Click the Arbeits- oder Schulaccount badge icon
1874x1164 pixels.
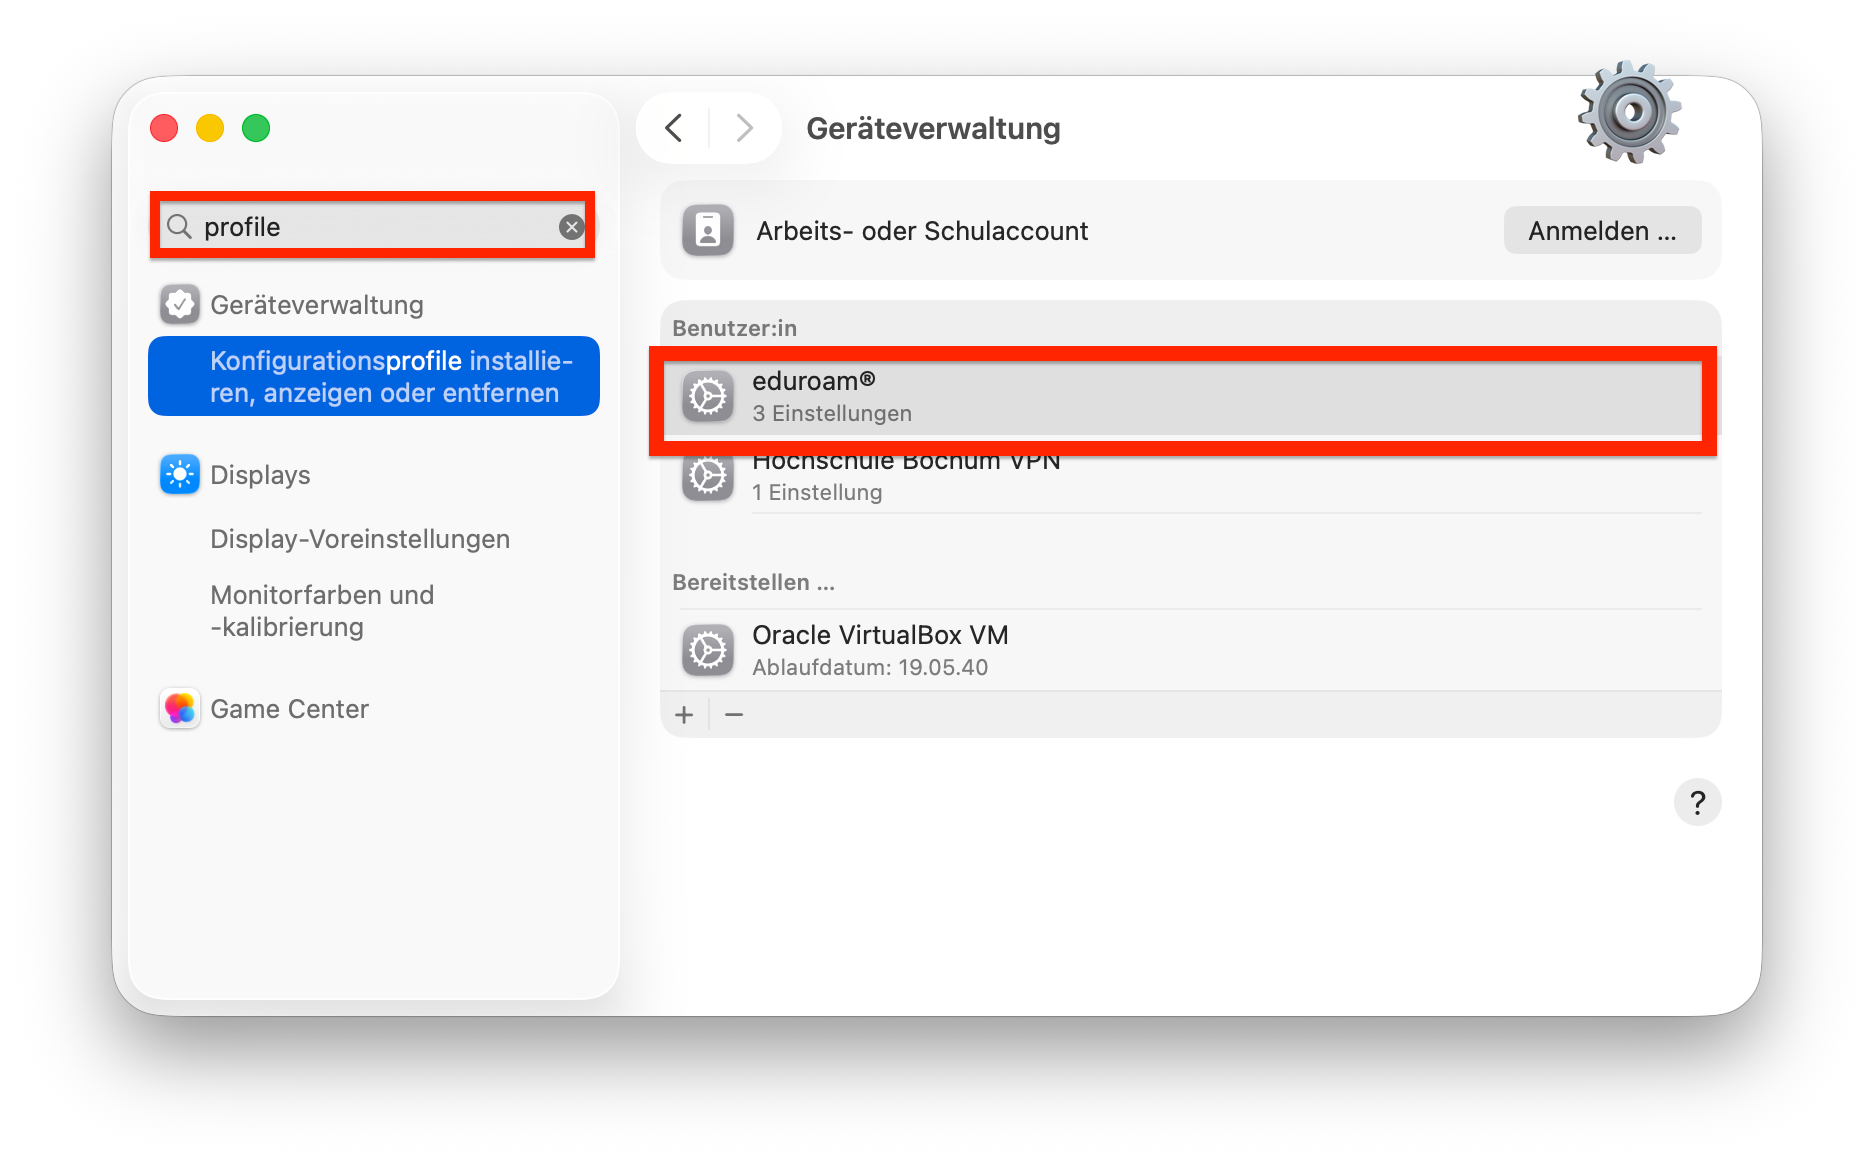click(708, 231)
